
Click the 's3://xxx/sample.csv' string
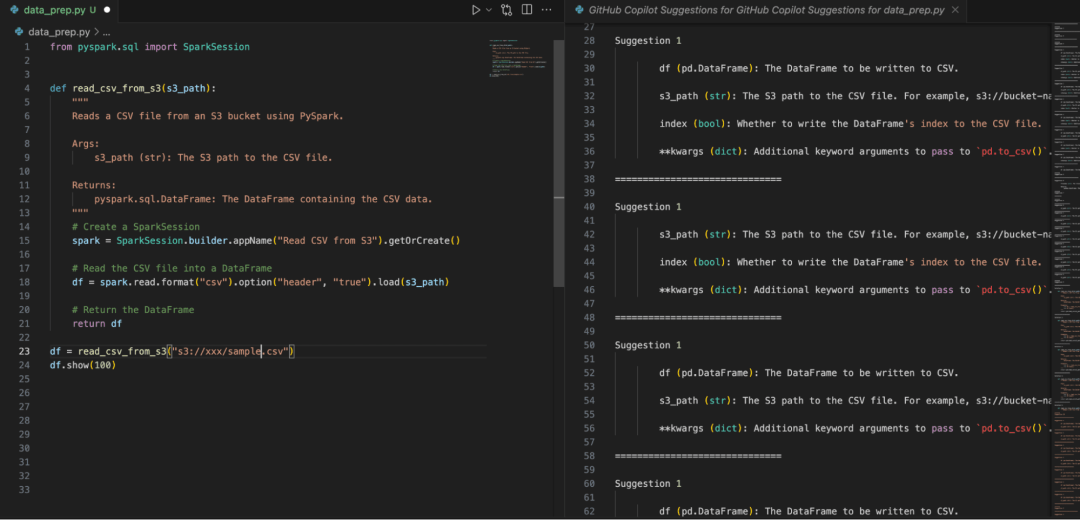[230, 351]
